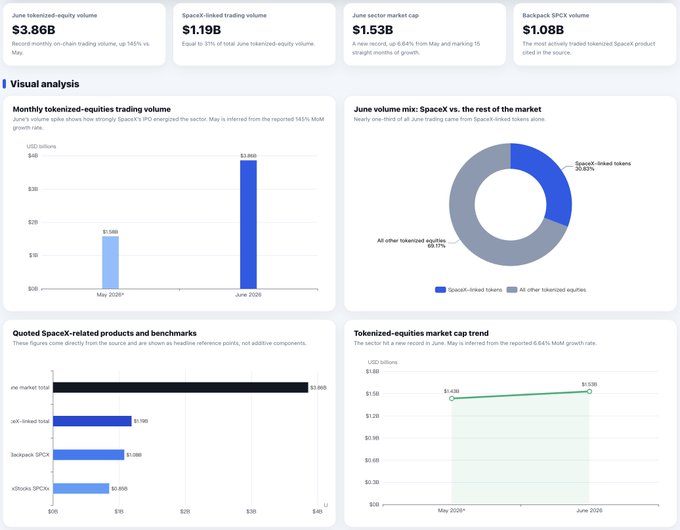Click 'May 2026*' axis label in market cap chart
This screenshot has height=530, width=680.
[x=451, y=510]
